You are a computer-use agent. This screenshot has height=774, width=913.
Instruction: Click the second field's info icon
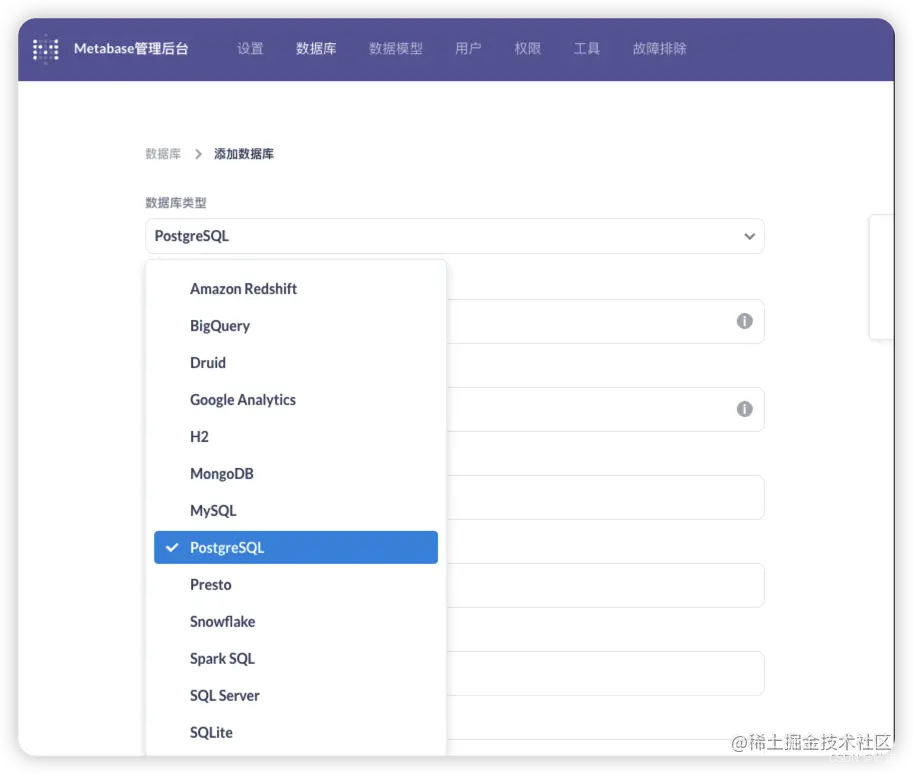[x=744, y=409]
